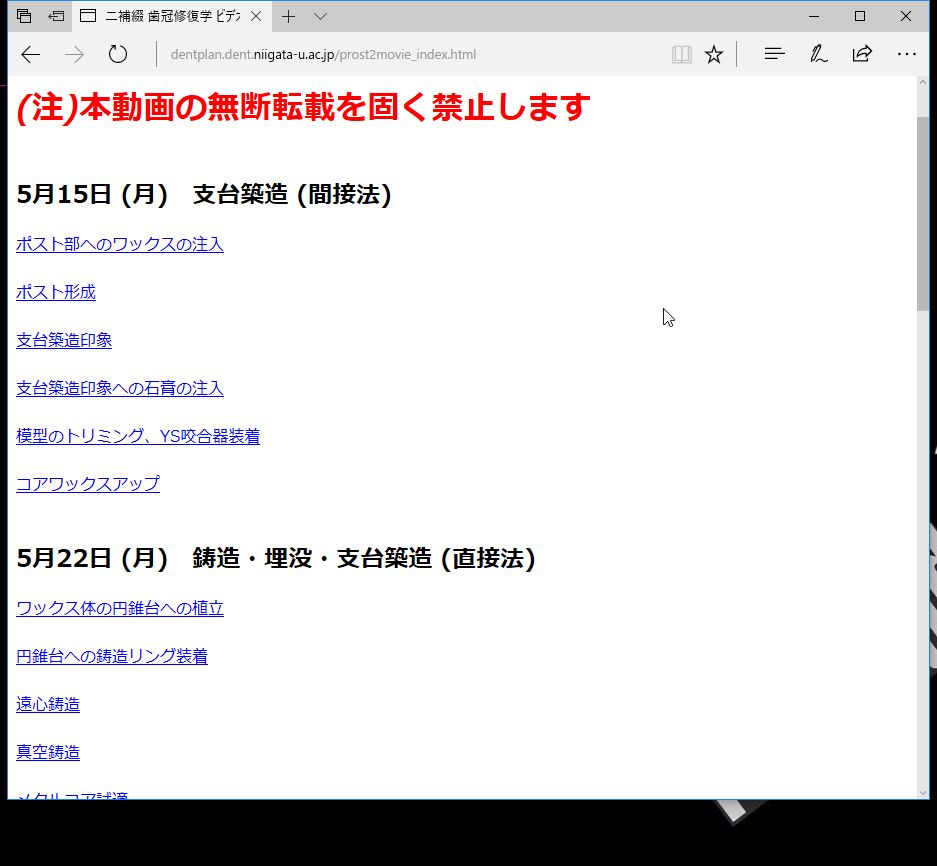This screenshot has height=866, width=937.
Task: Add page to favorites star icon
Action: click(x=713, y=54)
